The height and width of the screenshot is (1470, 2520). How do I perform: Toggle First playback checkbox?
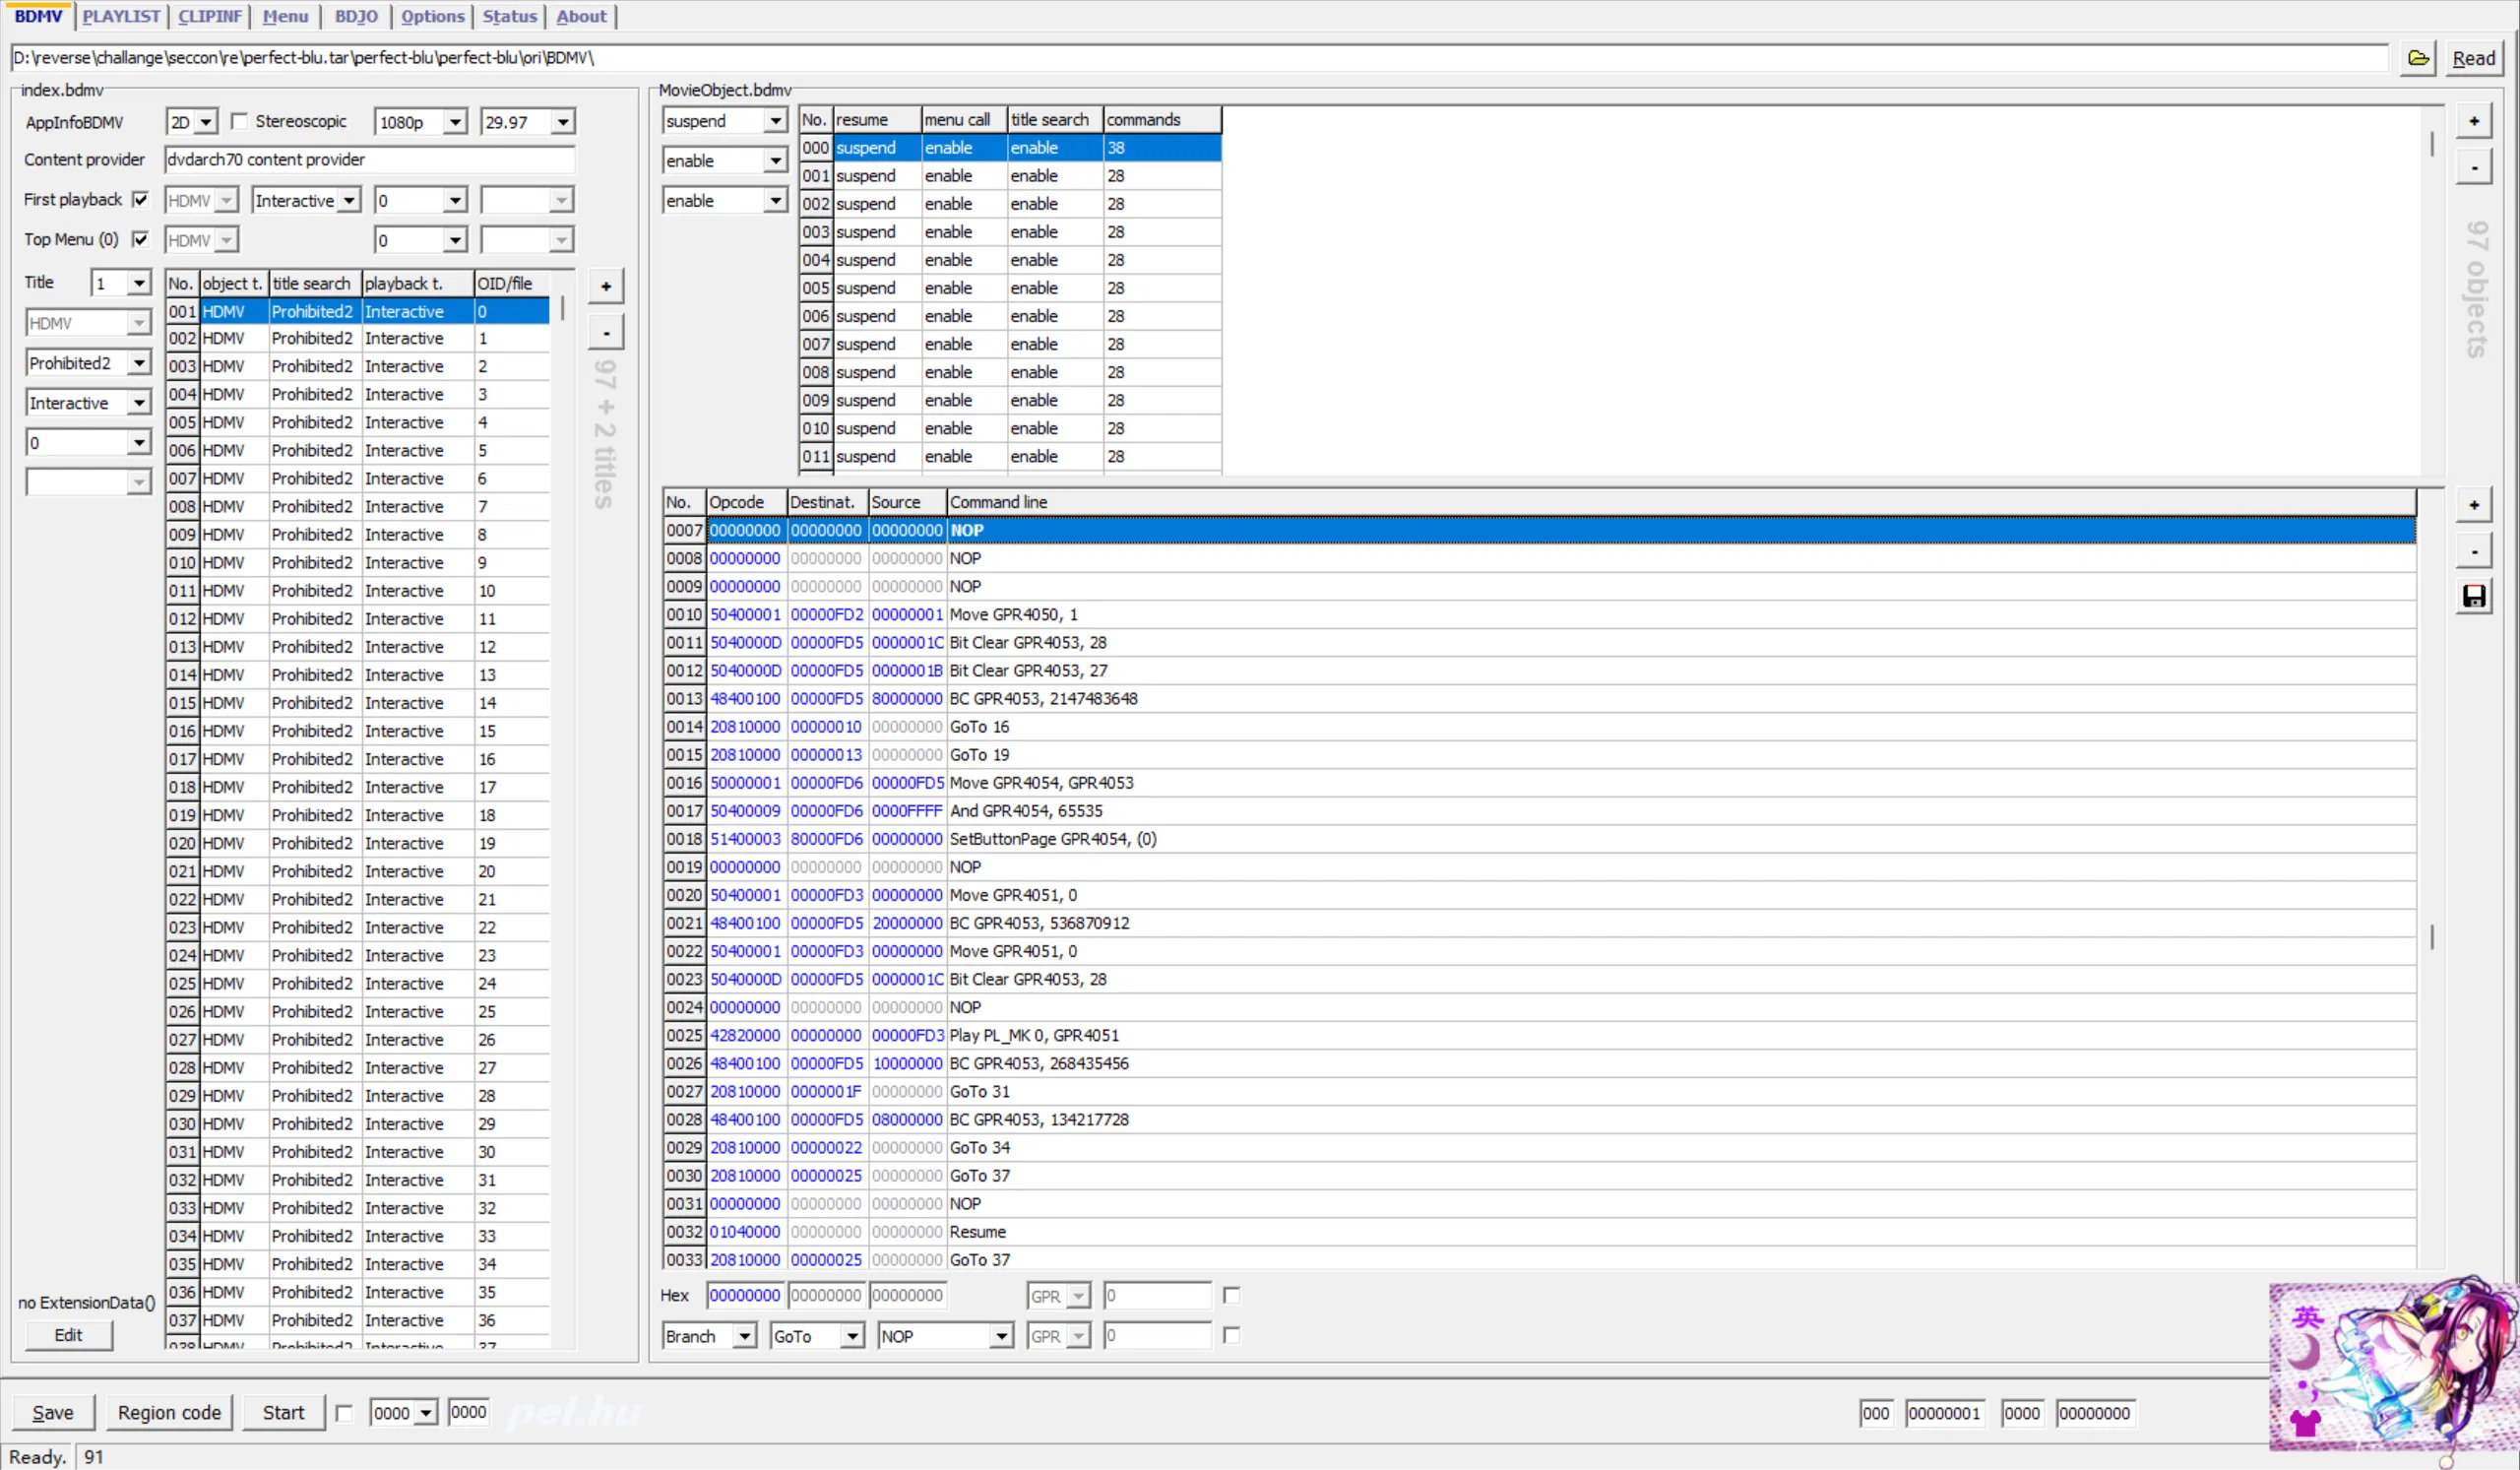coord(142,200)
